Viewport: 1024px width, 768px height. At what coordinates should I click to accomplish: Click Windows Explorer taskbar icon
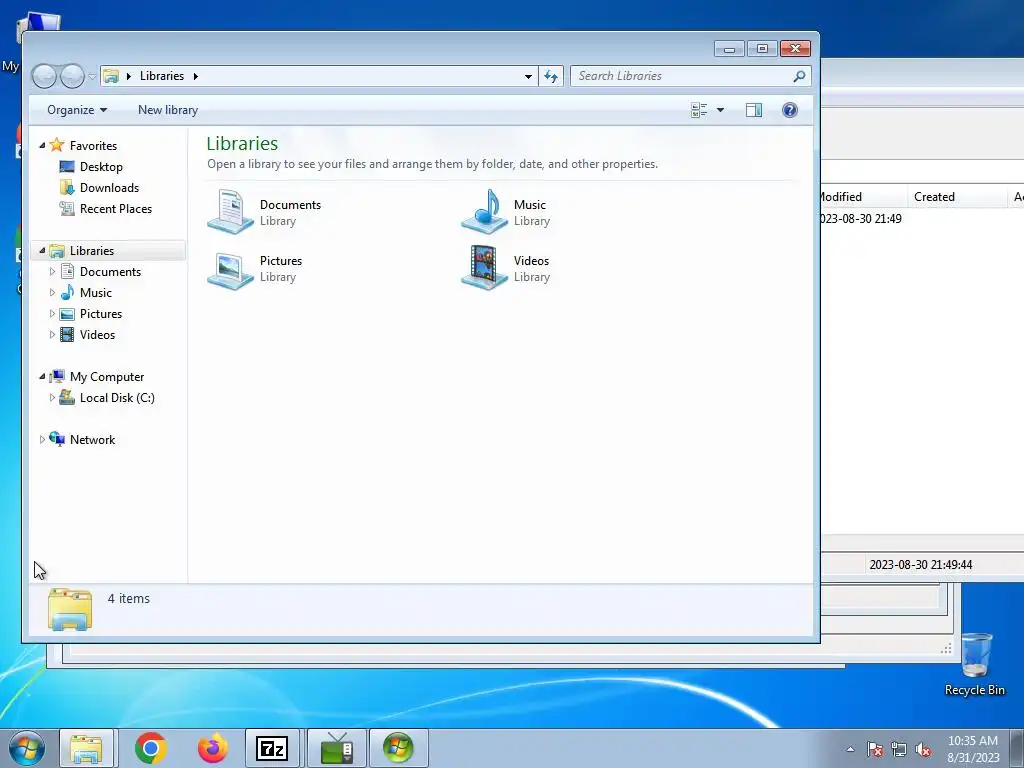[x=86, y=748]
